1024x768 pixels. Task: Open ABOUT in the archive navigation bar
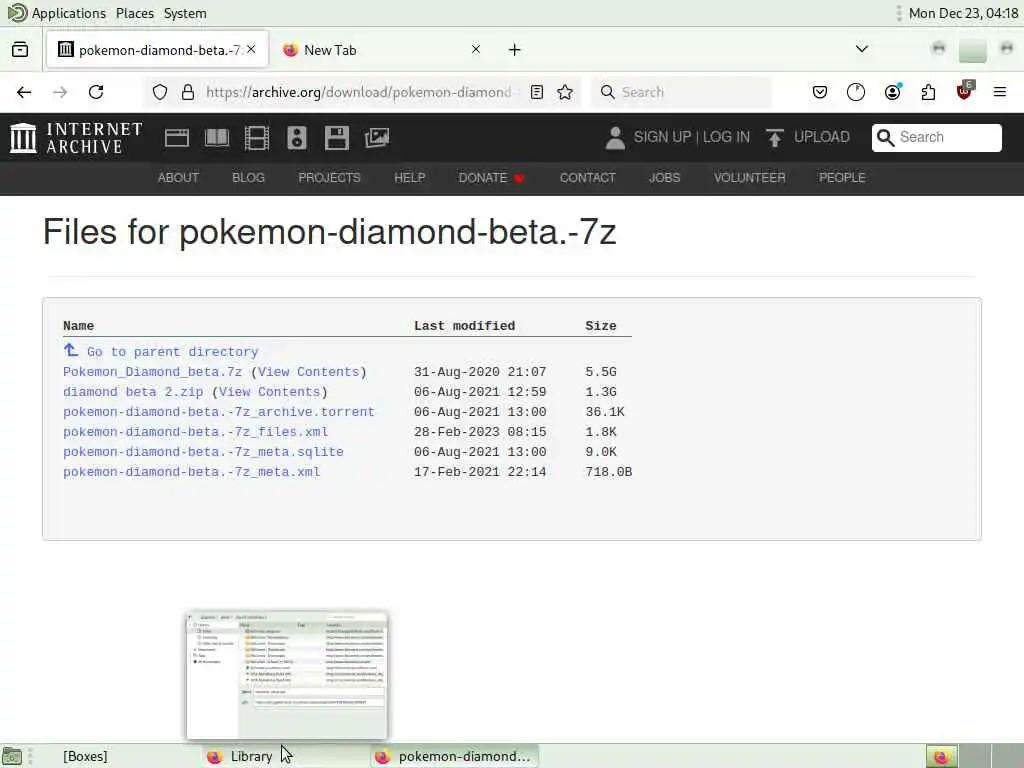tap(178, 178)
